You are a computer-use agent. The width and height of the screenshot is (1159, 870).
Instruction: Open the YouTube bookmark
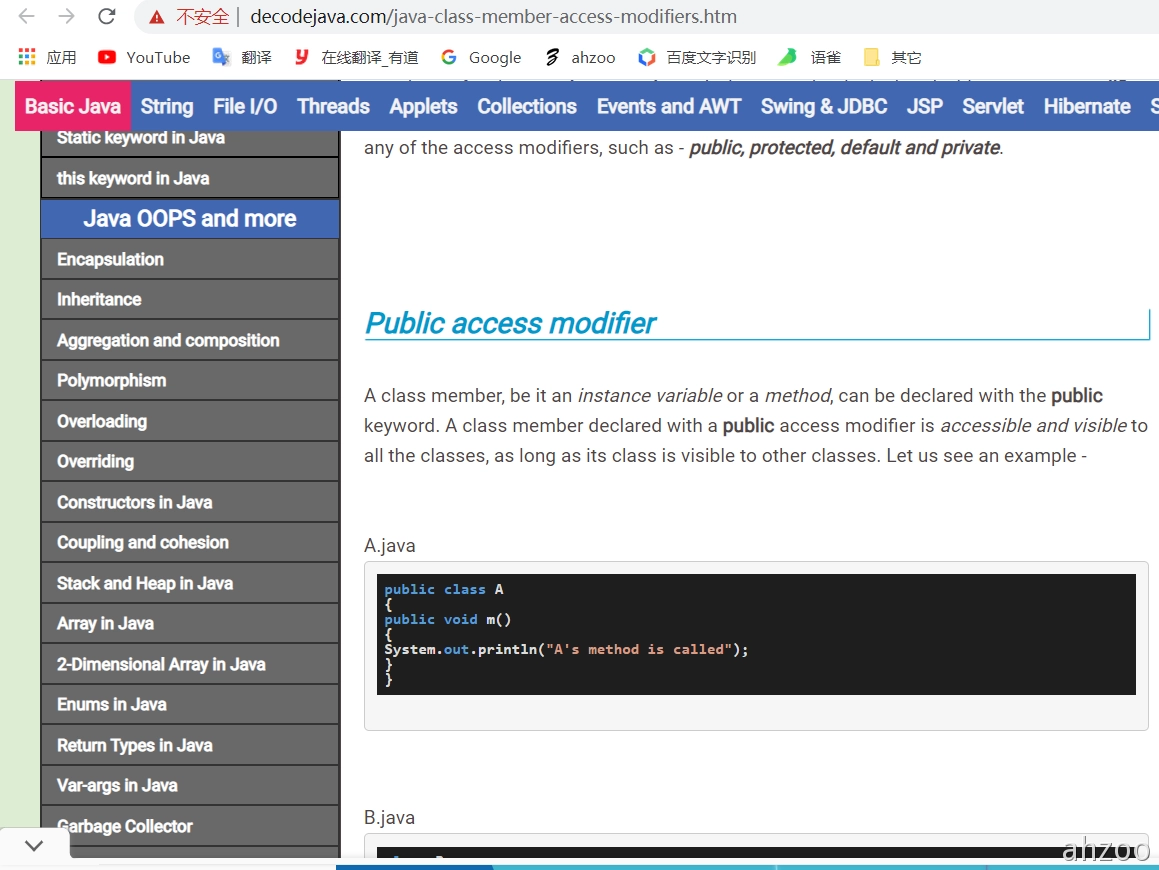click(144, 57)
